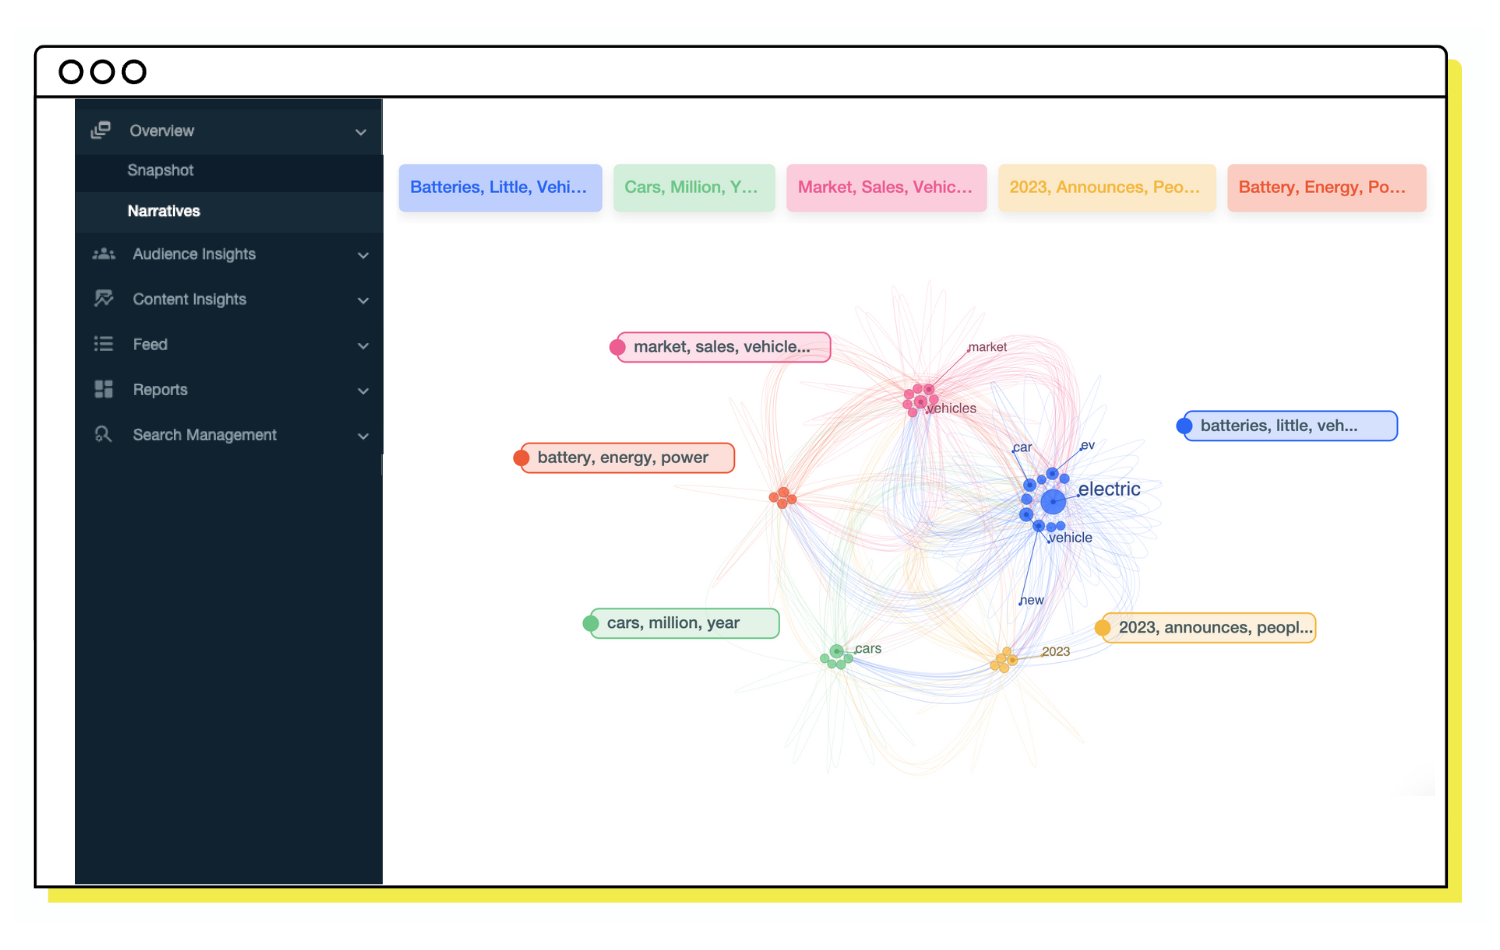Open the Snapshot submenu item
The width and height of the screenshot is (1500, 950).
point(161,171)
